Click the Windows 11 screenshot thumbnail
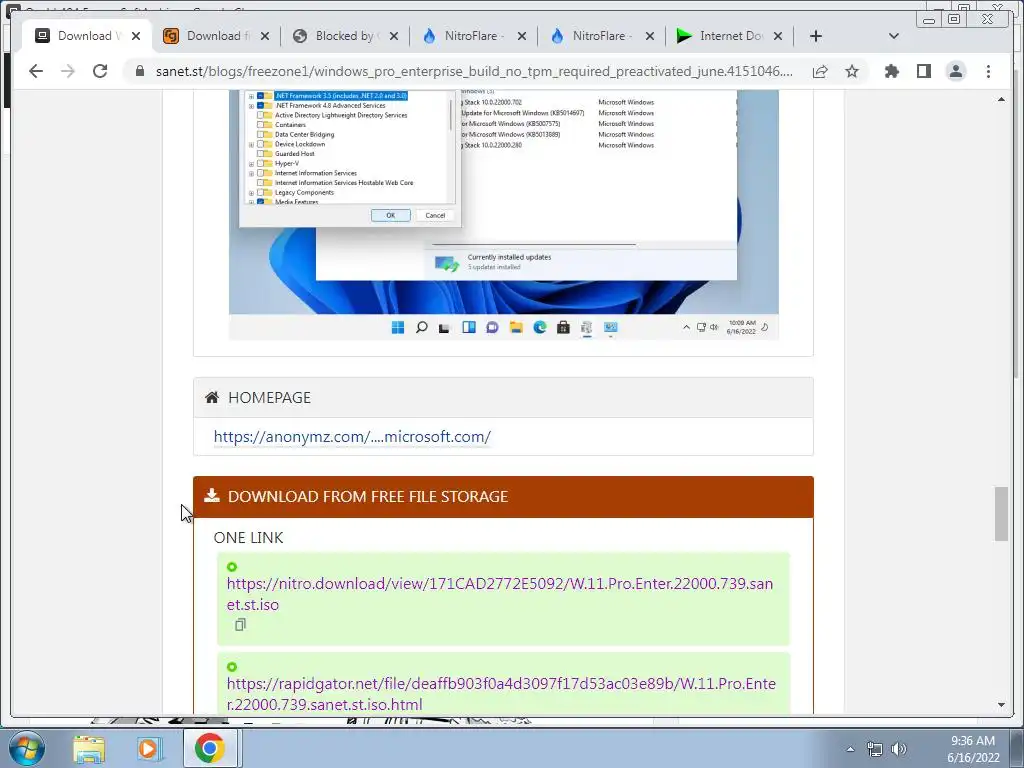1024x768 pixels. tap(504, 215)
